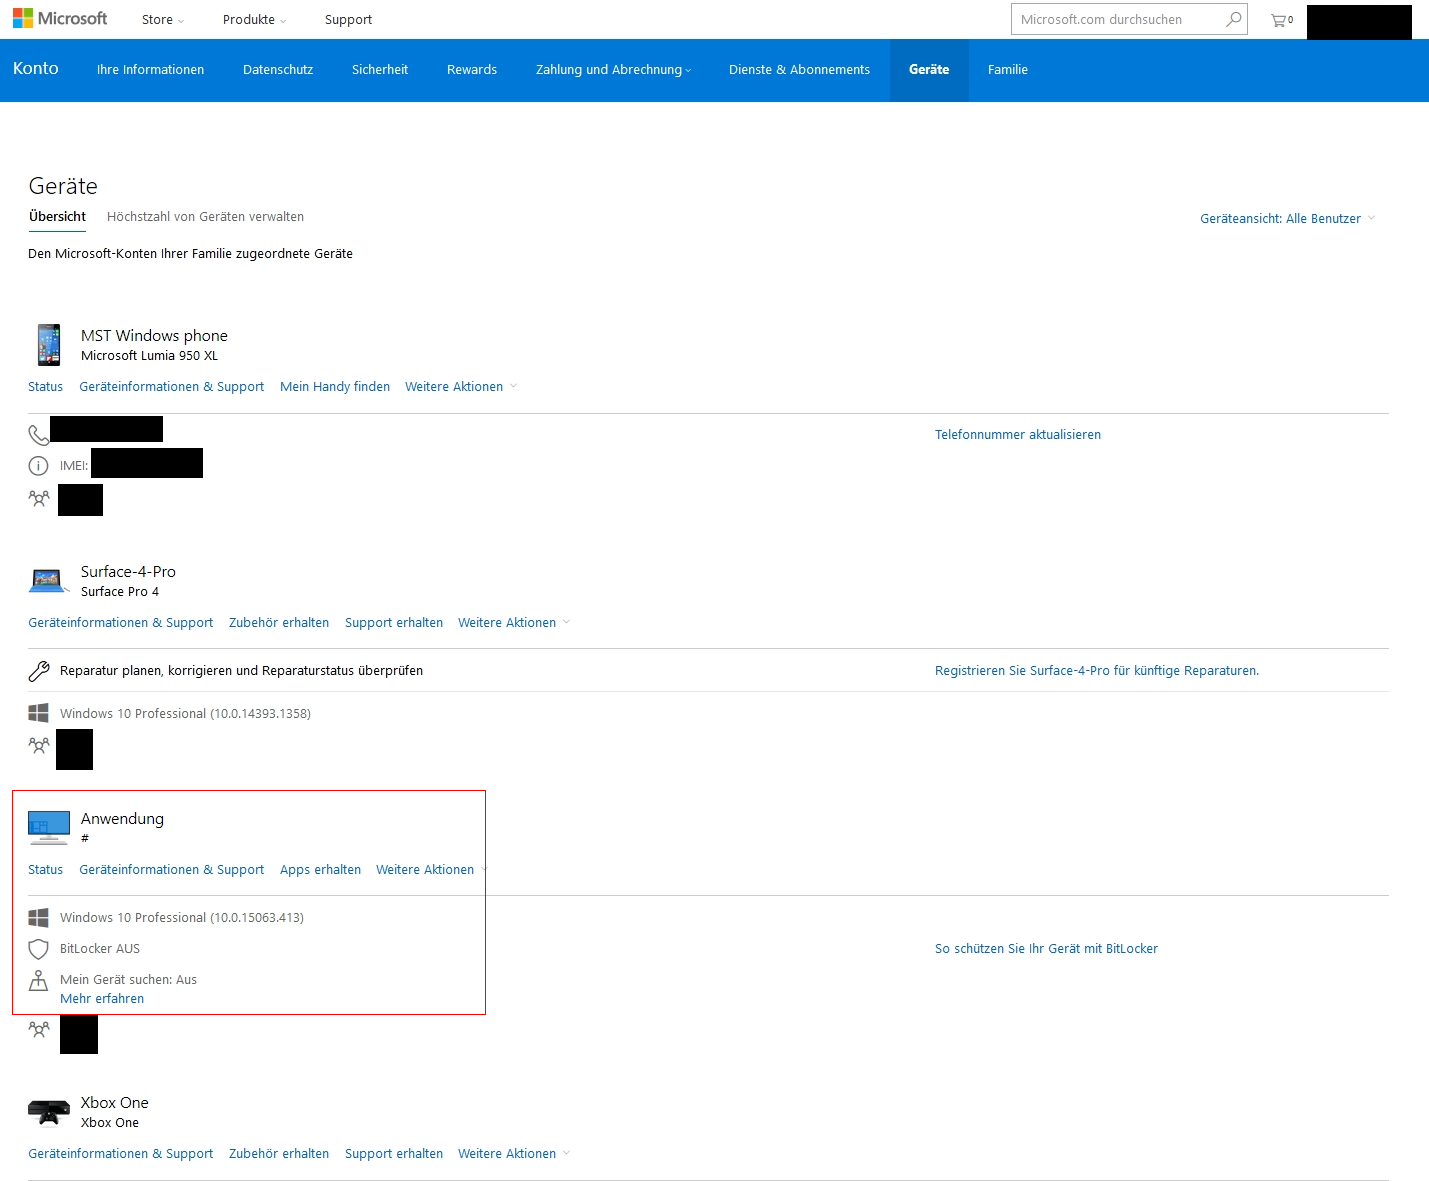This screenshot has width=1429, height=1181.
Task: Click the family users icon under Lumia phone
Action: pyautogui.click(x=39, y=498)
